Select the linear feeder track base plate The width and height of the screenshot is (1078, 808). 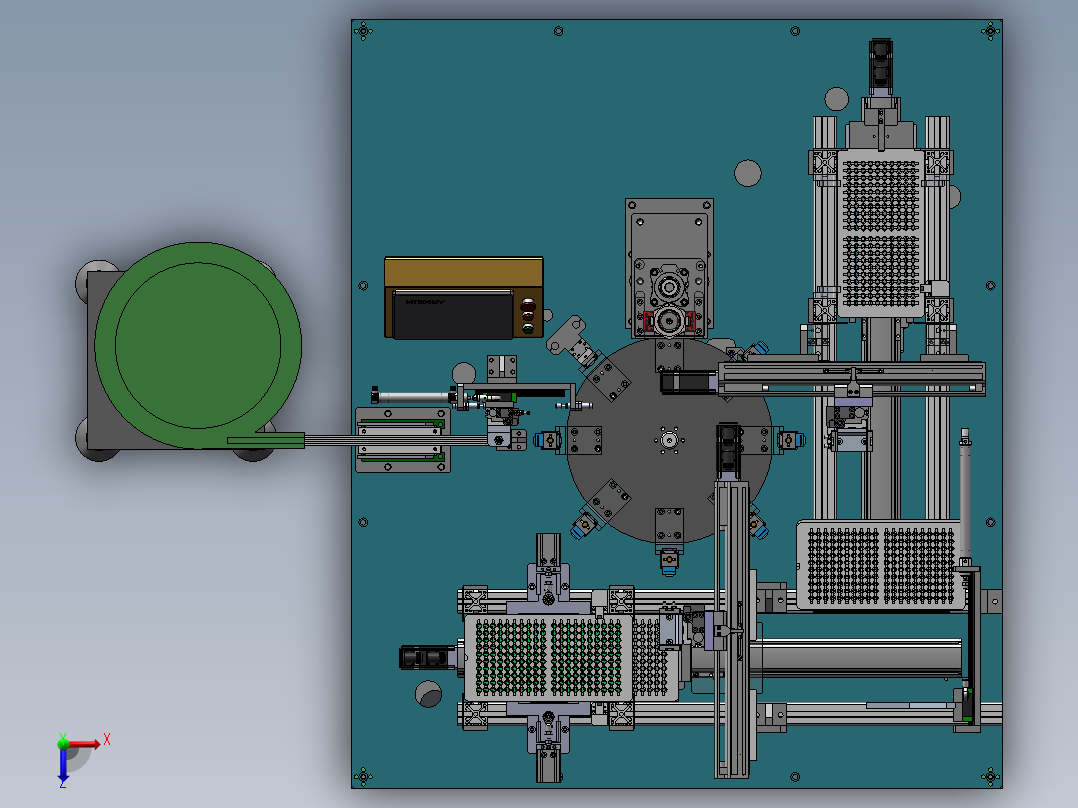pyautogui.click(x=403, y=440)
